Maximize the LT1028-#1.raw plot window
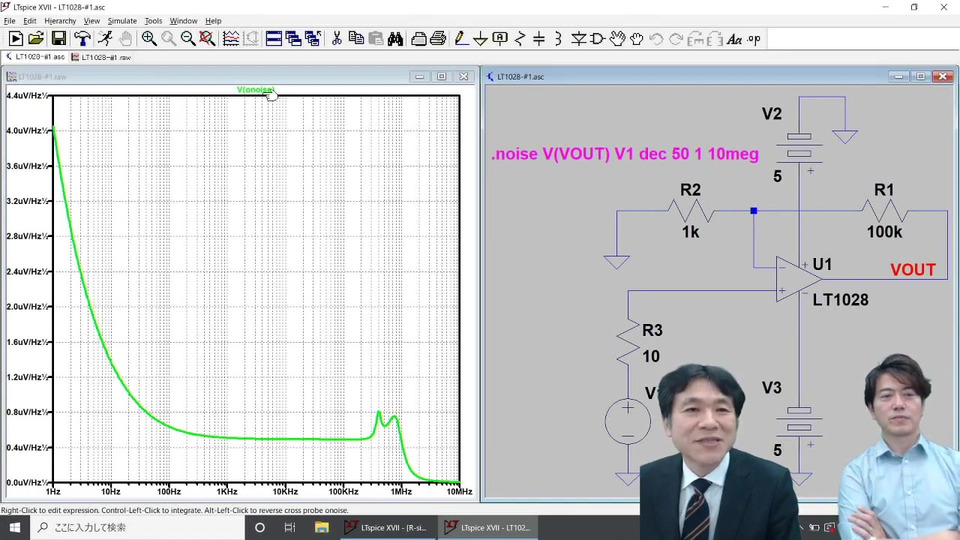Viewport: 960px width, 540px height. (x=441, y=77)
